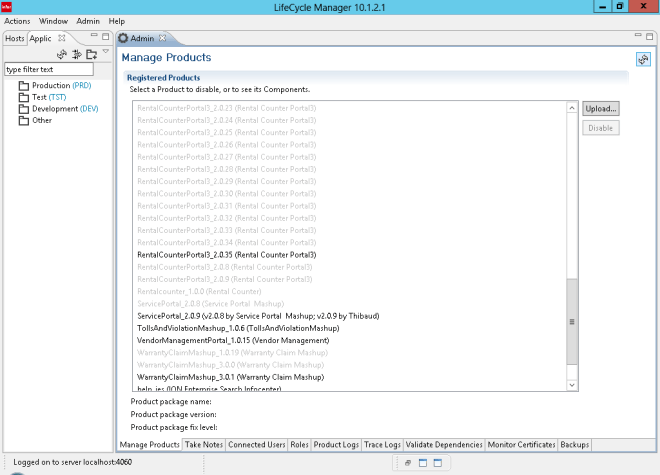Screen dimensions: 660x475
Task: Open the Actions menu
Action: coord(17,21)
